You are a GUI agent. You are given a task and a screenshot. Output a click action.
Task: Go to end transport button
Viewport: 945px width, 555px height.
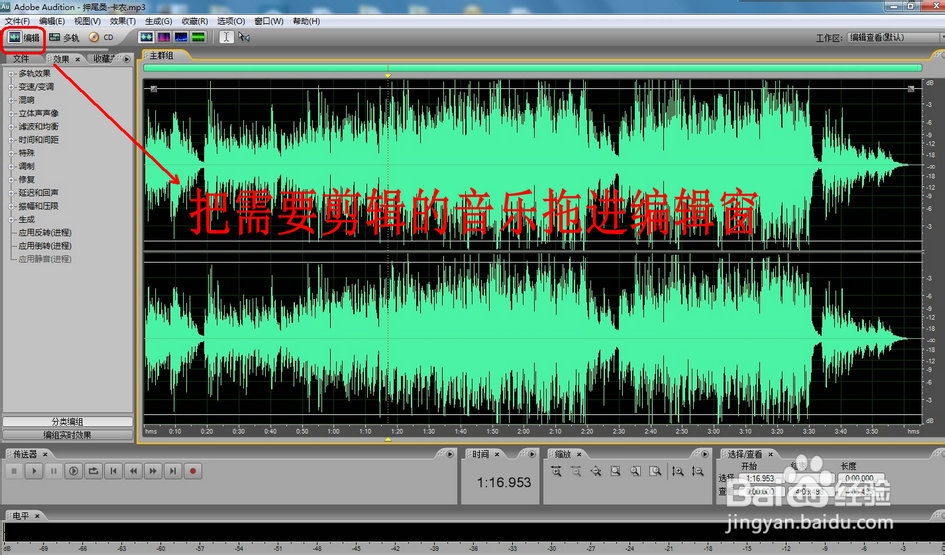coord(173,471)
